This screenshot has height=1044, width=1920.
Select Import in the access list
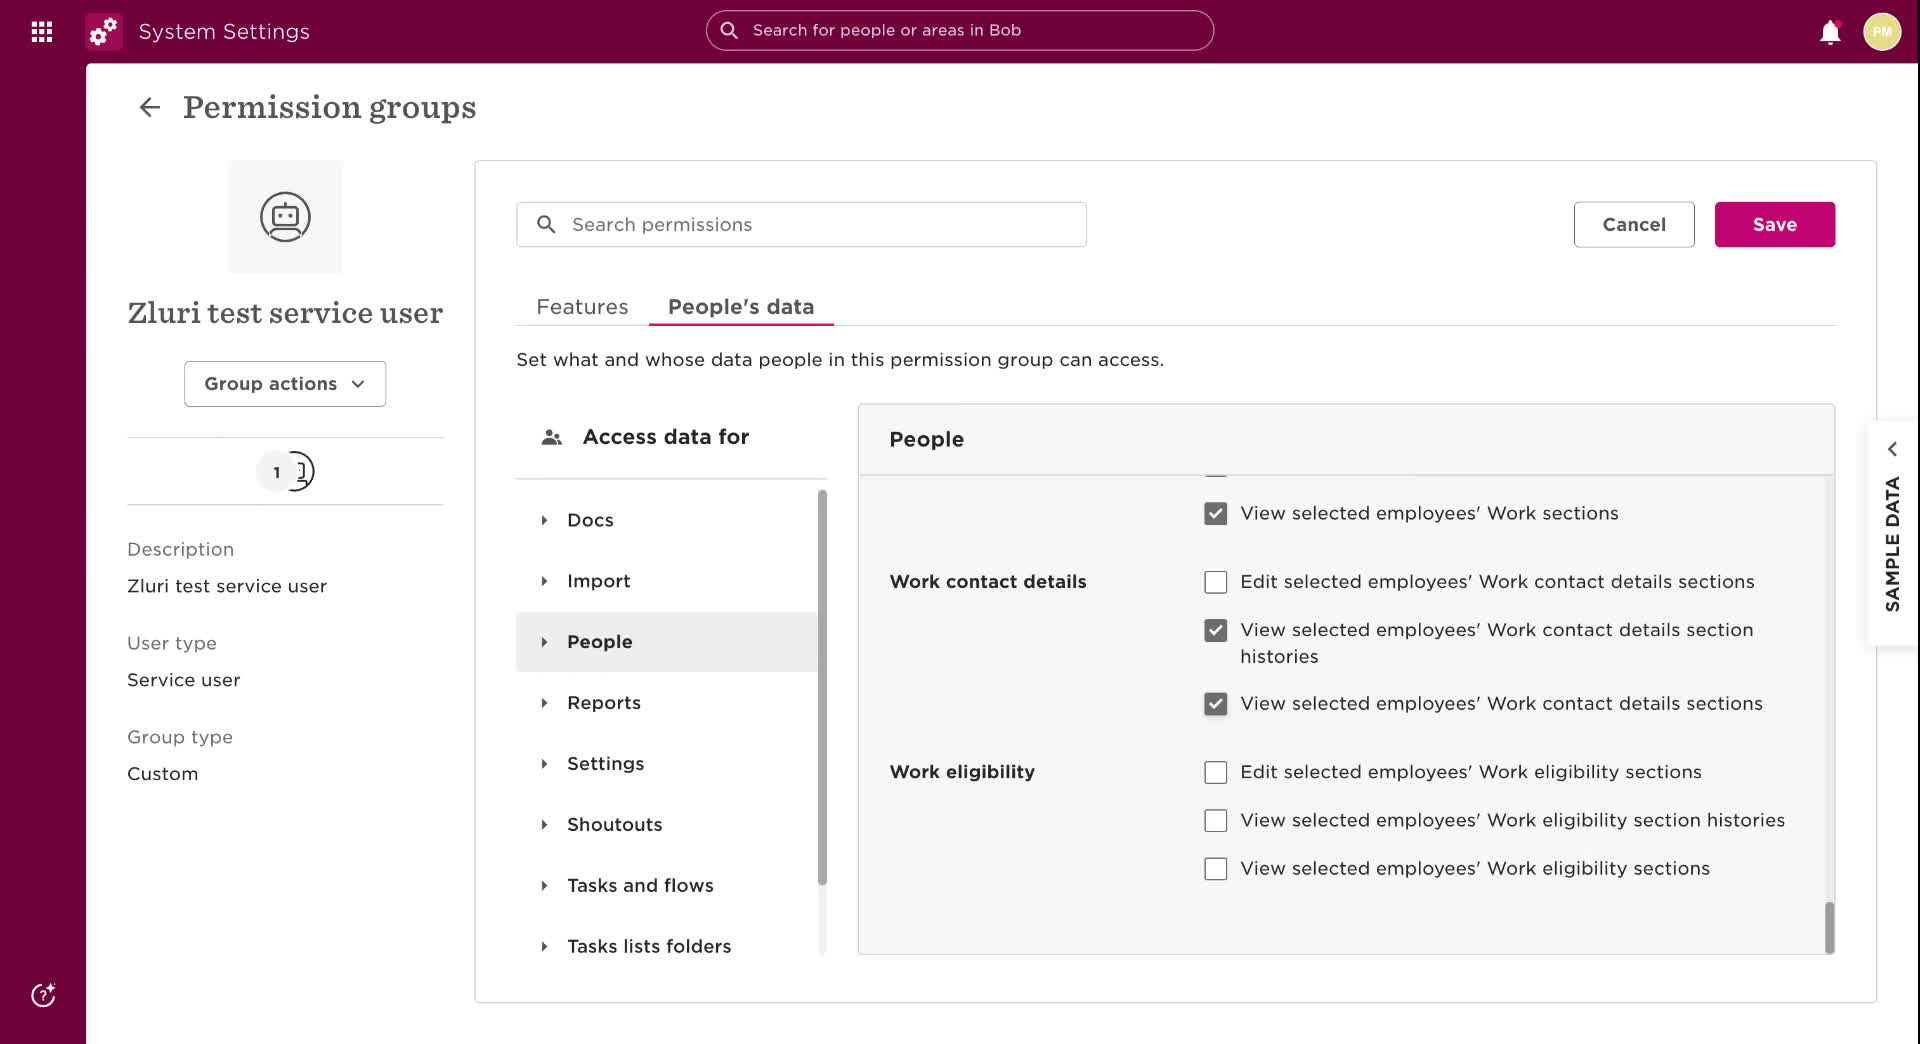[x=599, y=581]
